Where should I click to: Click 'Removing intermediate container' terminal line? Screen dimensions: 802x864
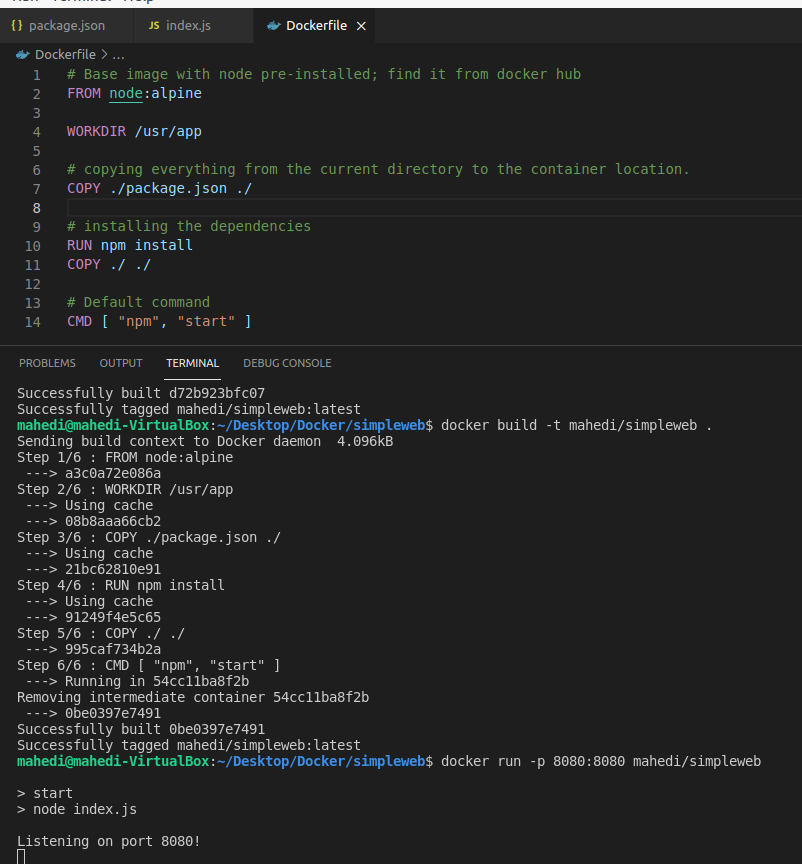193,697
